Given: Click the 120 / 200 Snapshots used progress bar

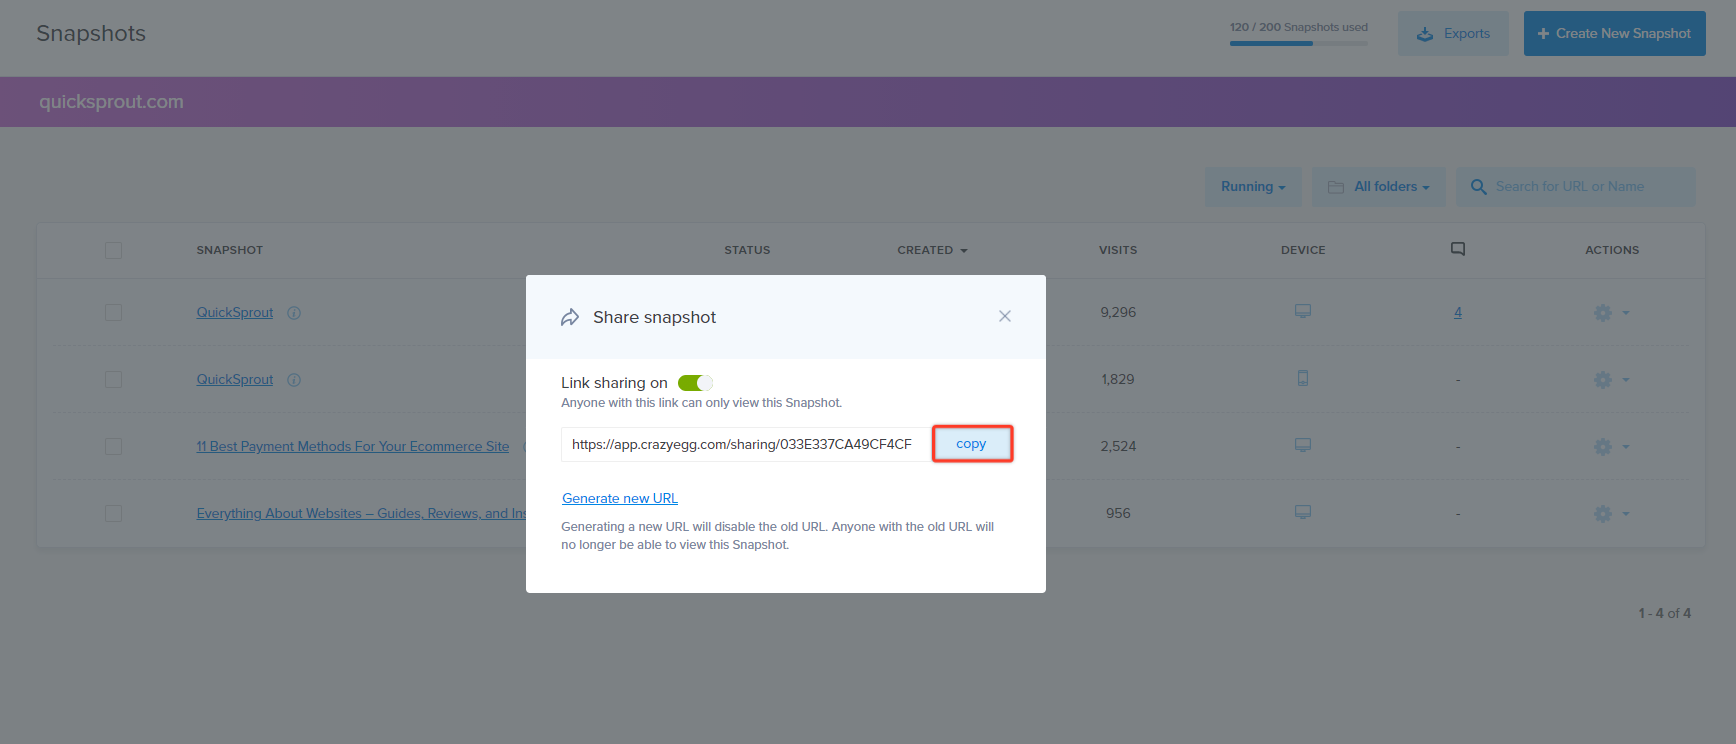Looking at the screenshot, I should (1299, 43).
